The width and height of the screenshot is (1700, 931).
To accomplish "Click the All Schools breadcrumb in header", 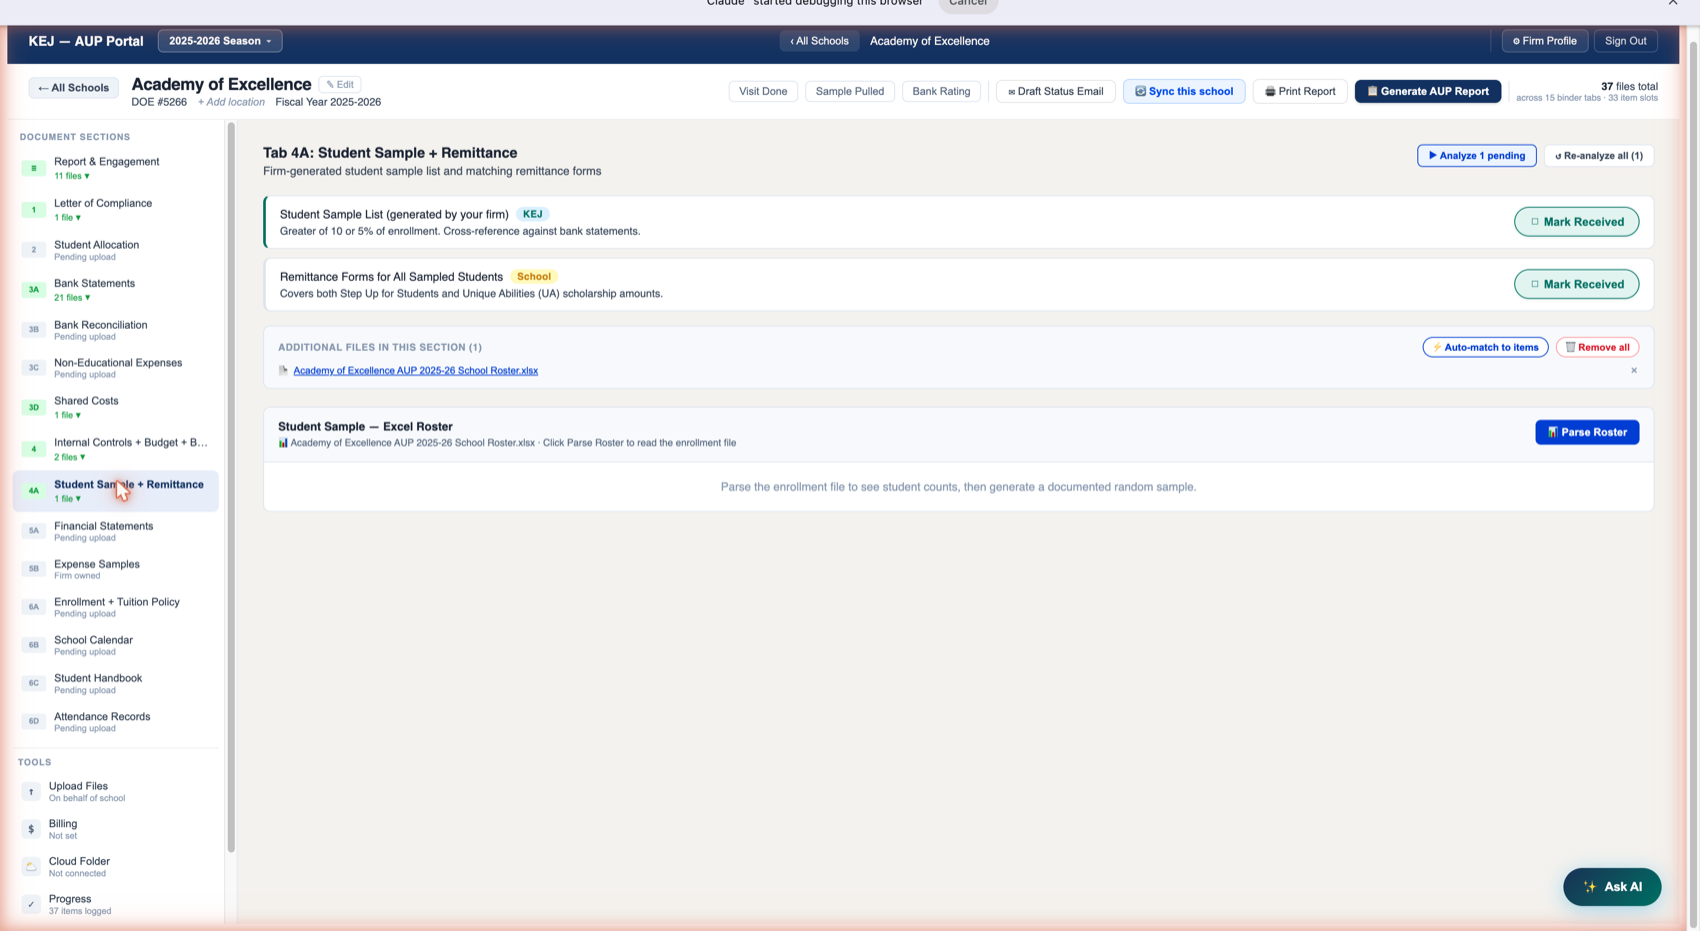I will point(819,41).
